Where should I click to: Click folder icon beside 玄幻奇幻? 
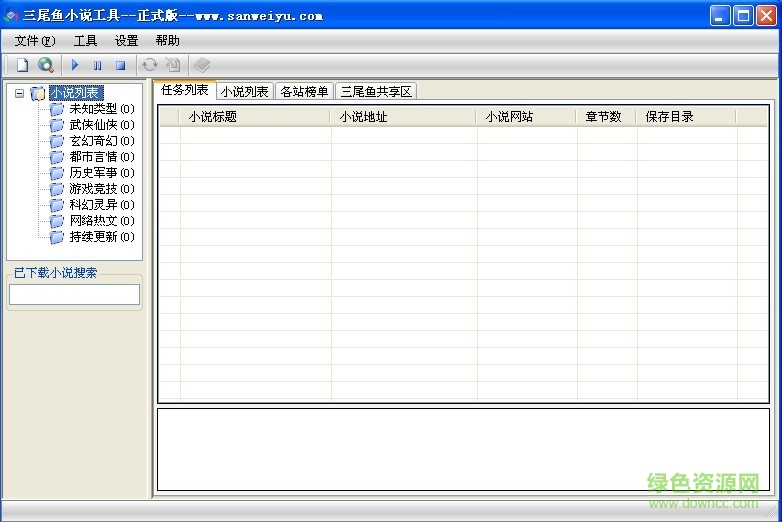click(x=57, y=141)
